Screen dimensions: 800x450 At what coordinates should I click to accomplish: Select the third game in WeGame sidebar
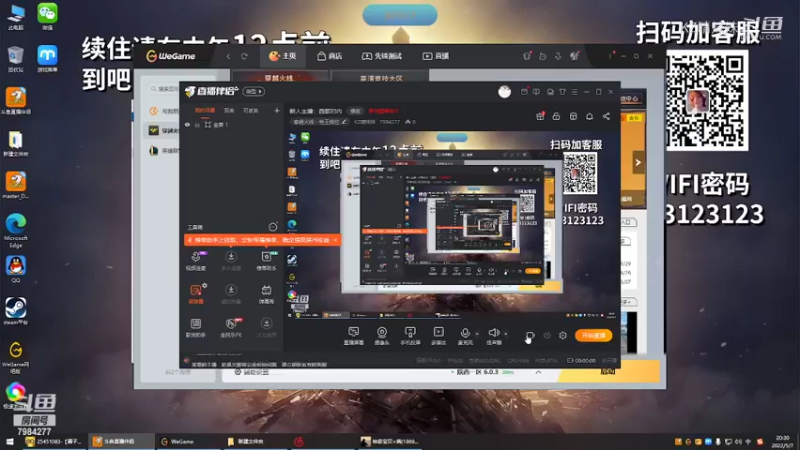coord(163,151)
